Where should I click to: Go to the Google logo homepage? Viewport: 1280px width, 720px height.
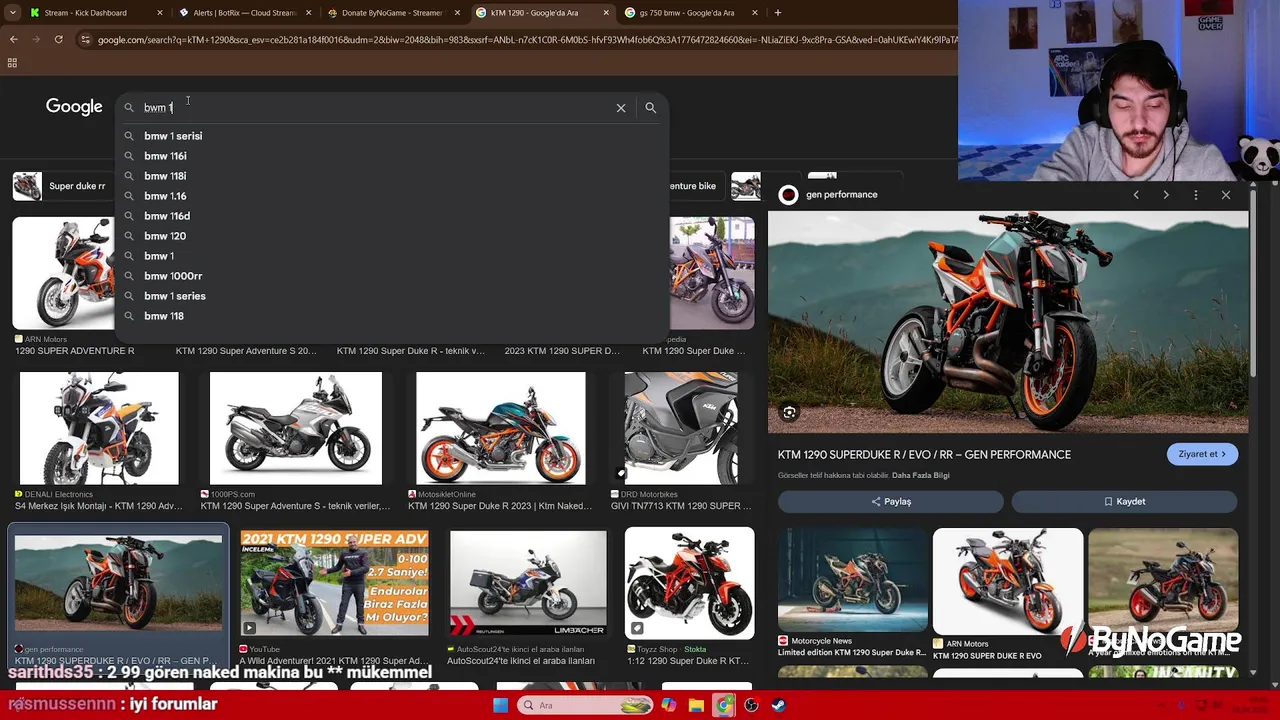pyautogui.click(x=74, y=107)
